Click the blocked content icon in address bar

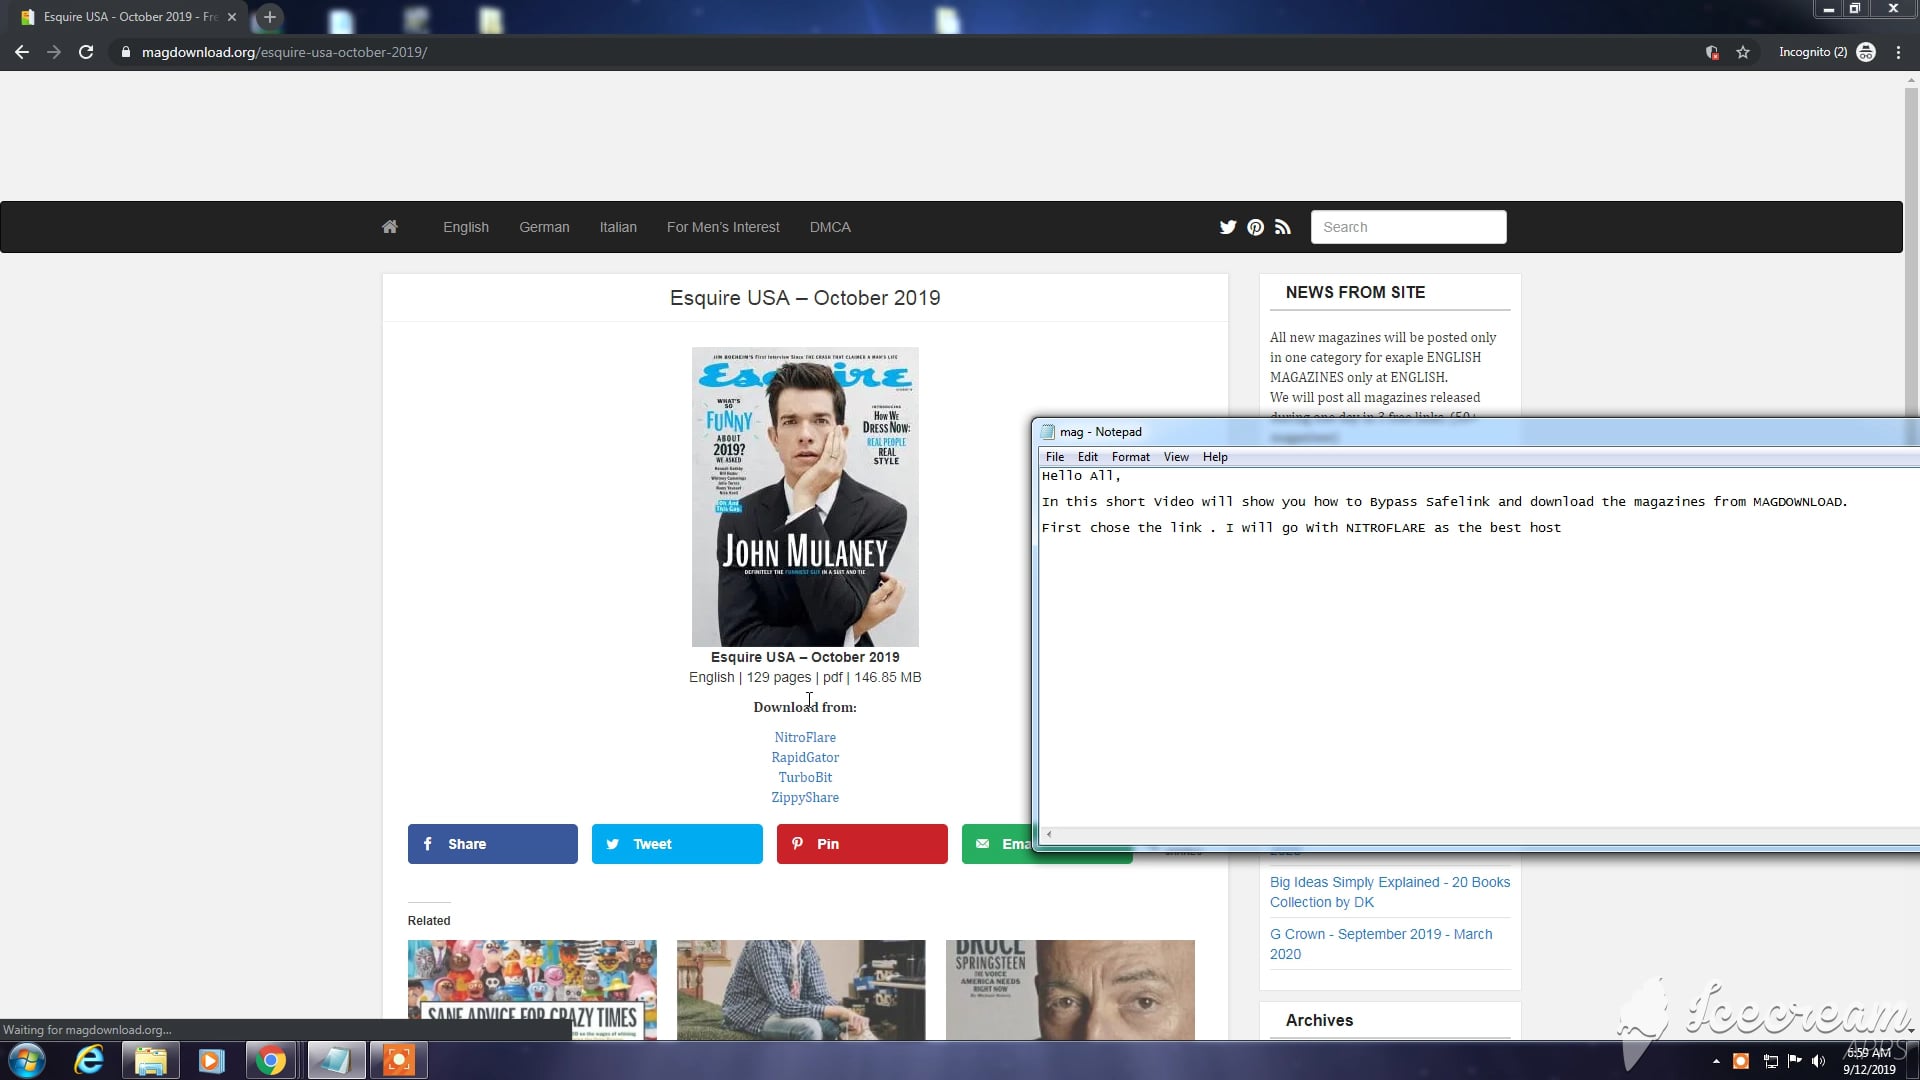tap(1712, 52)
